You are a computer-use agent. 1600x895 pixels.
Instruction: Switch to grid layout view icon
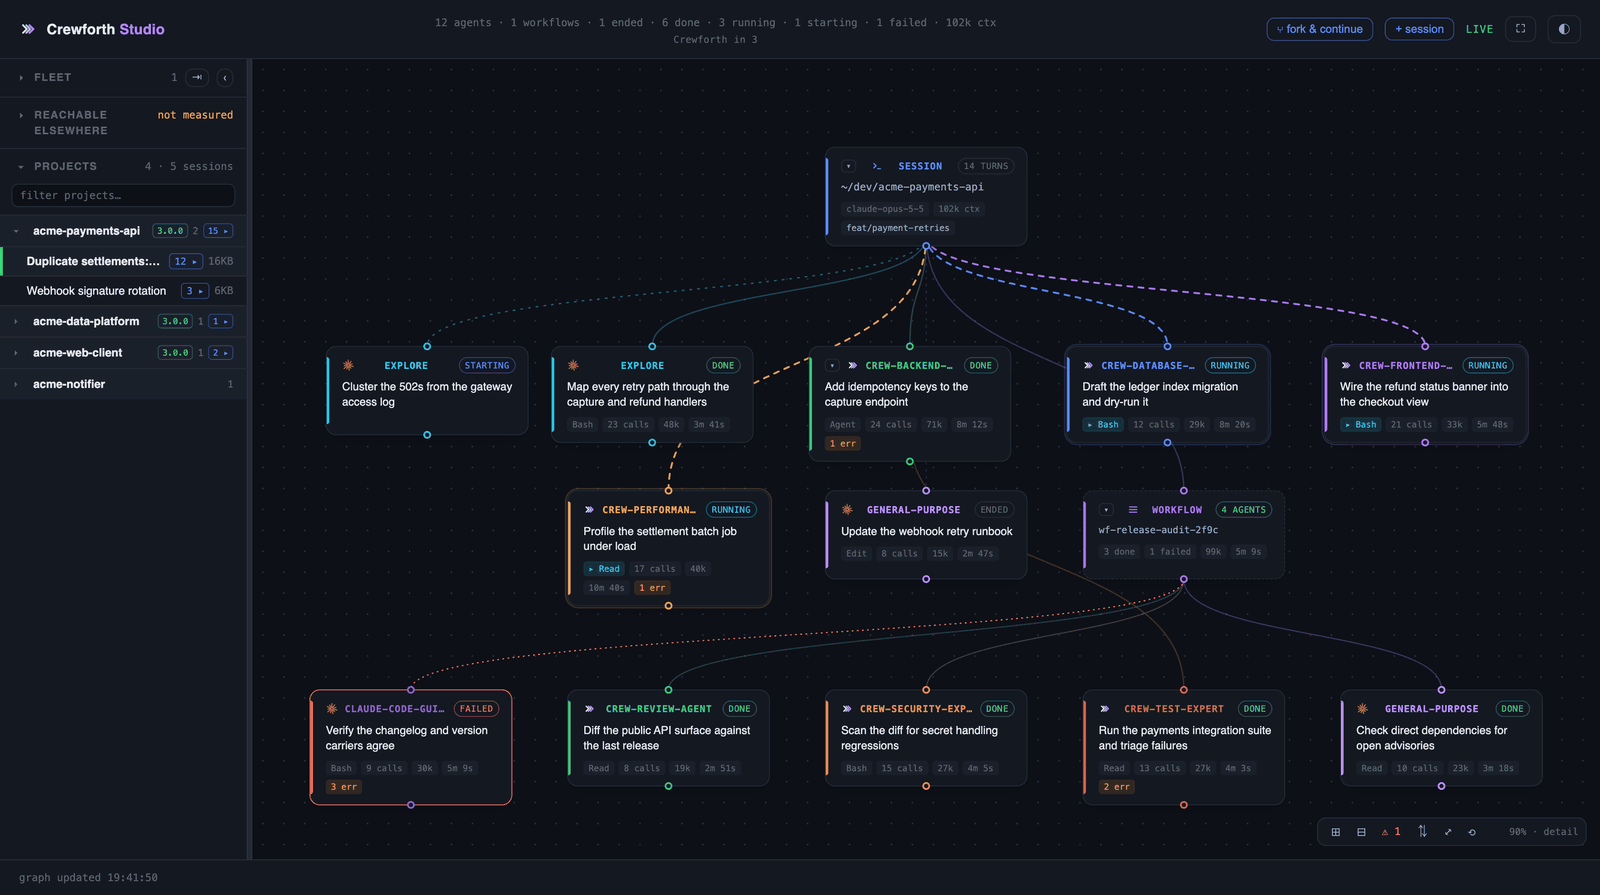coord(1335,832)
